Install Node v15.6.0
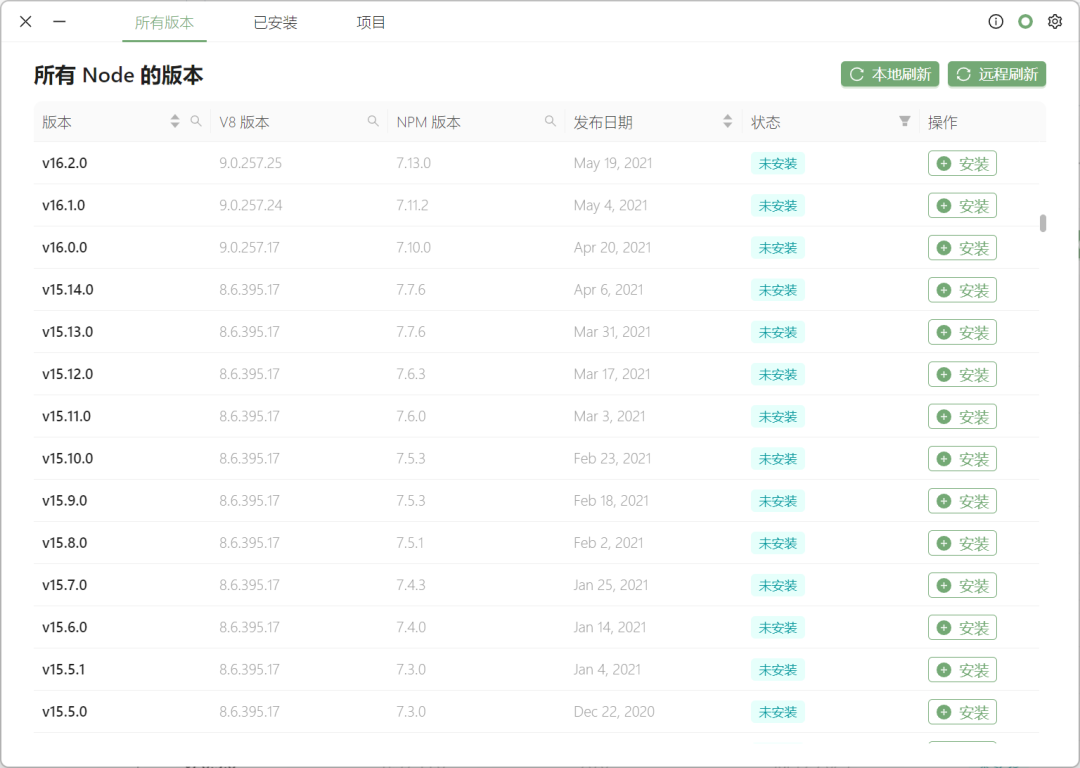The height and width of the screenshot is (768, 1080). pos(962,627)
